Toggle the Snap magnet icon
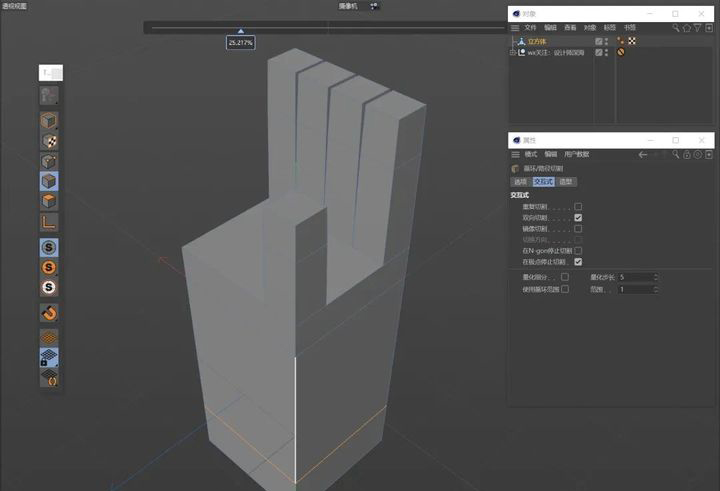Image resolution: width=720 pixels, height=491 pixels. [x=49, y=313]
